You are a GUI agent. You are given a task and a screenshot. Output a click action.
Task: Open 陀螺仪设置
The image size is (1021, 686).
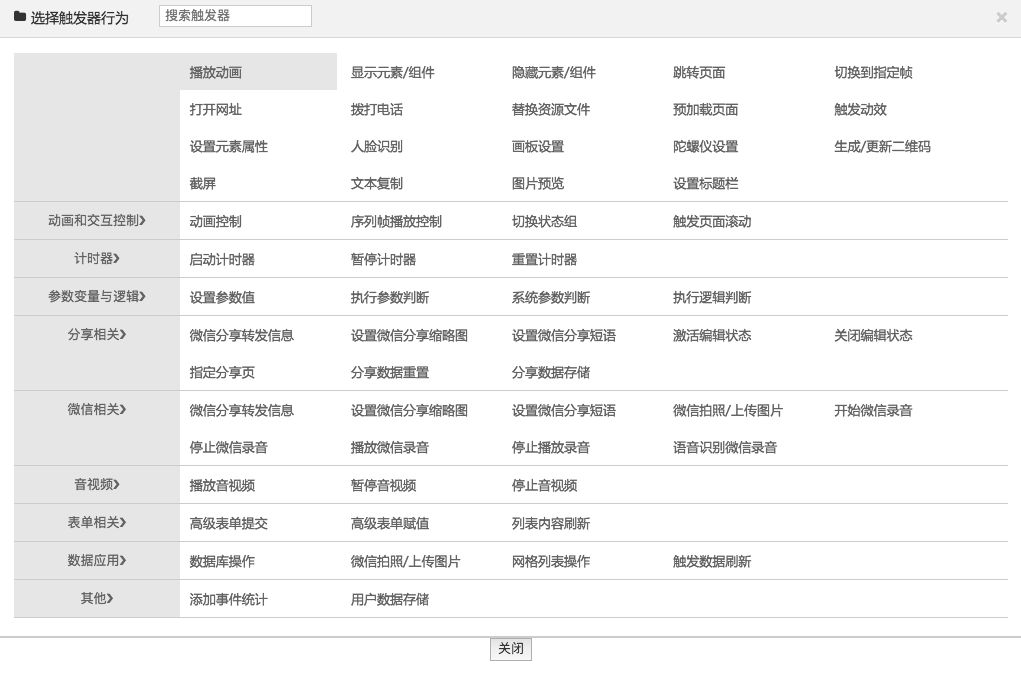click(x=705, y=146)
